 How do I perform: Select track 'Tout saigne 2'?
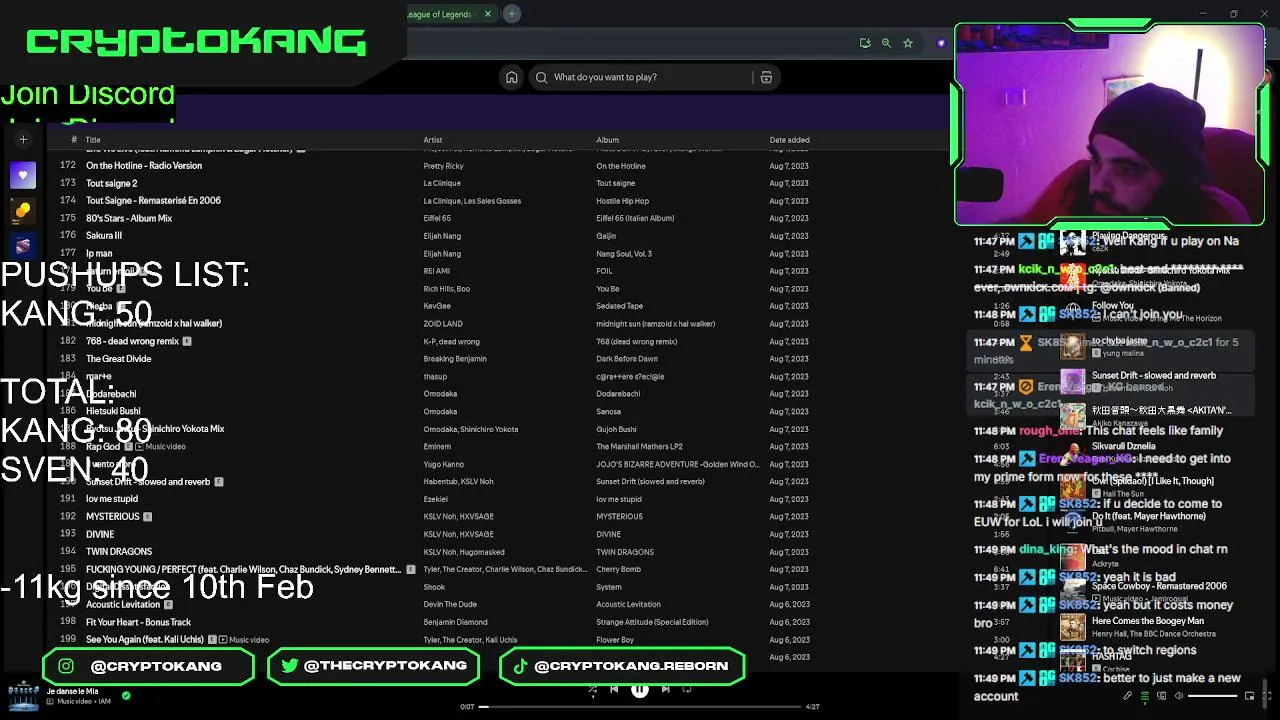pyautogui.click(x=112, y=183)
